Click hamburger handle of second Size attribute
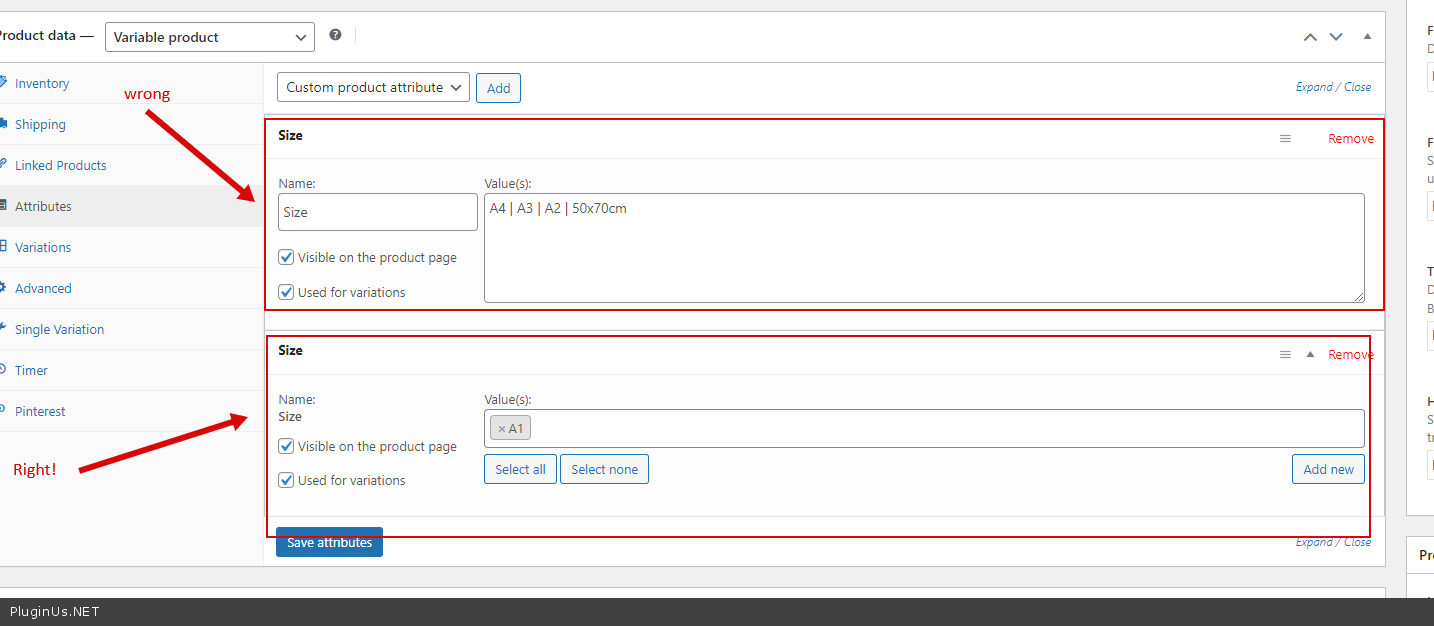The width and height of the screenshot is (1434, 626). [1285, 354]
